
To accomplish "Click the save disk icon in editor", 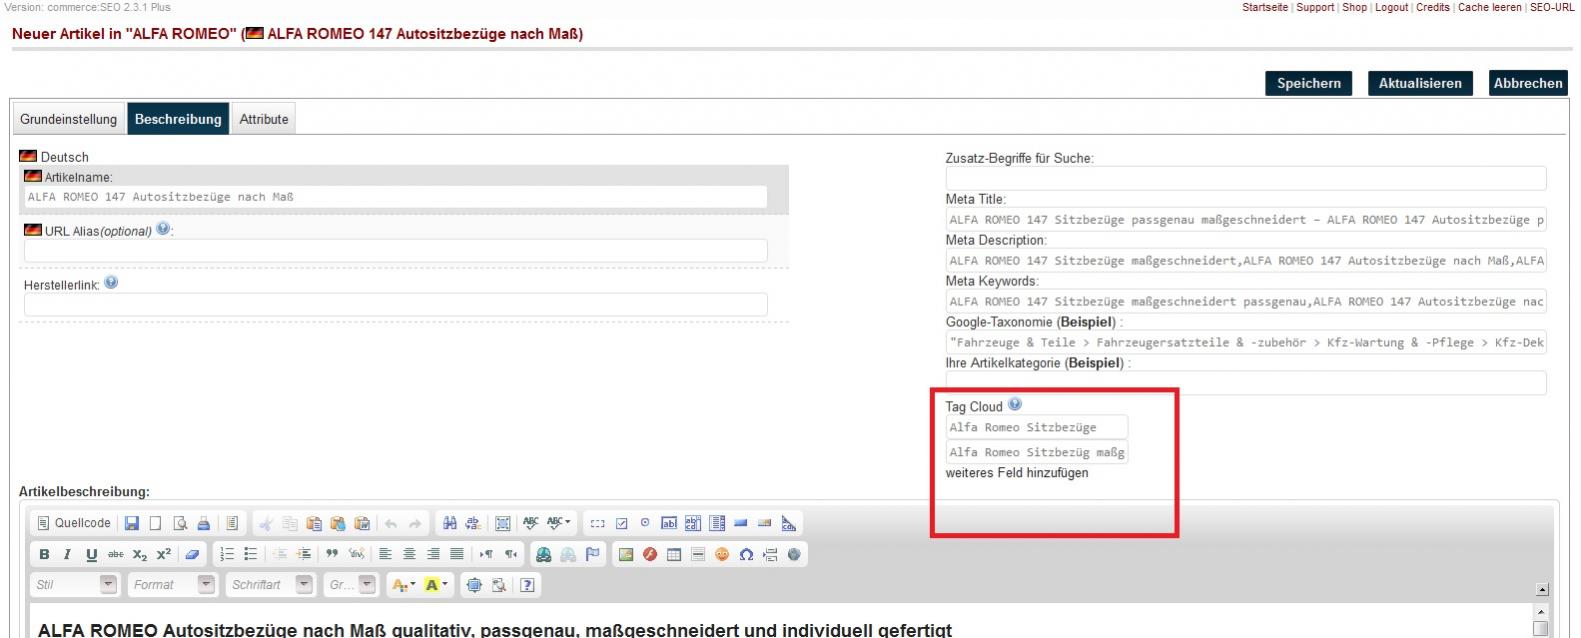I will click(131, 523).
